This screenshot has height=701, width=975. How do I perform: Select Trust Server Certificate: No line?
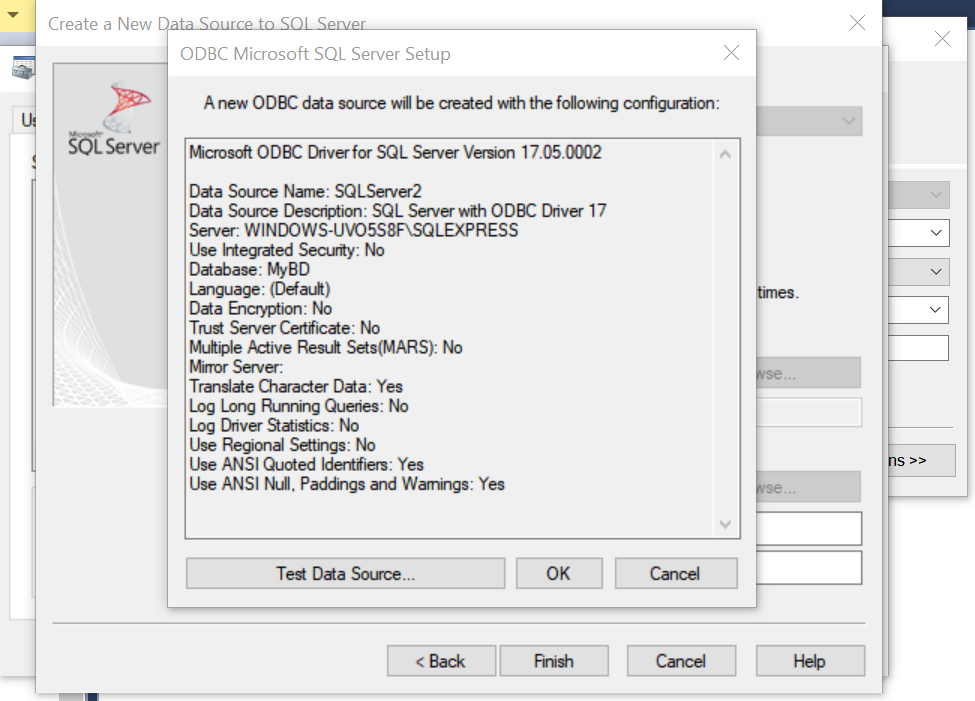[284, 328]
